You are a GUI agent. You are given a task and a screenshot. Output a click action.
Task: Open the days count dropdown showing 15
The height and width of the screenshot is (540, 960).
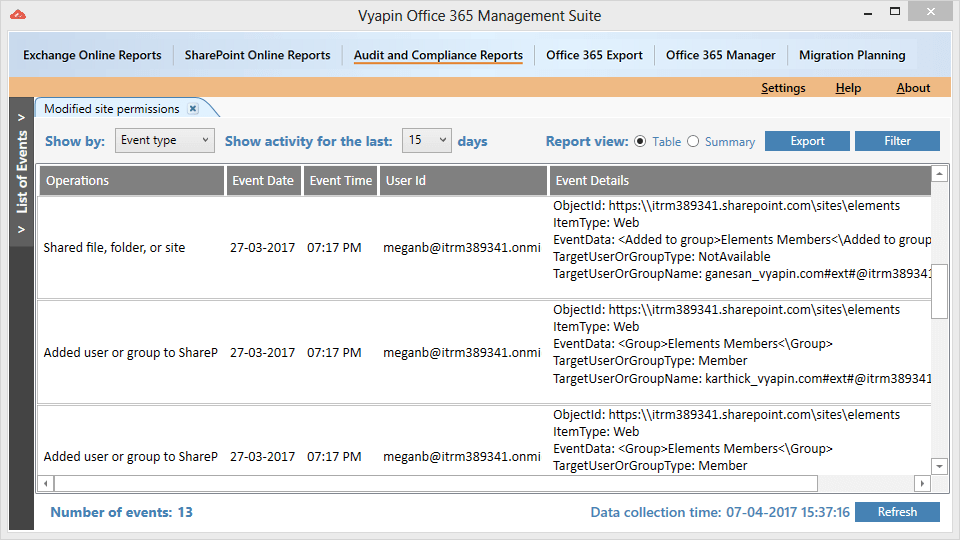point(427,140)
